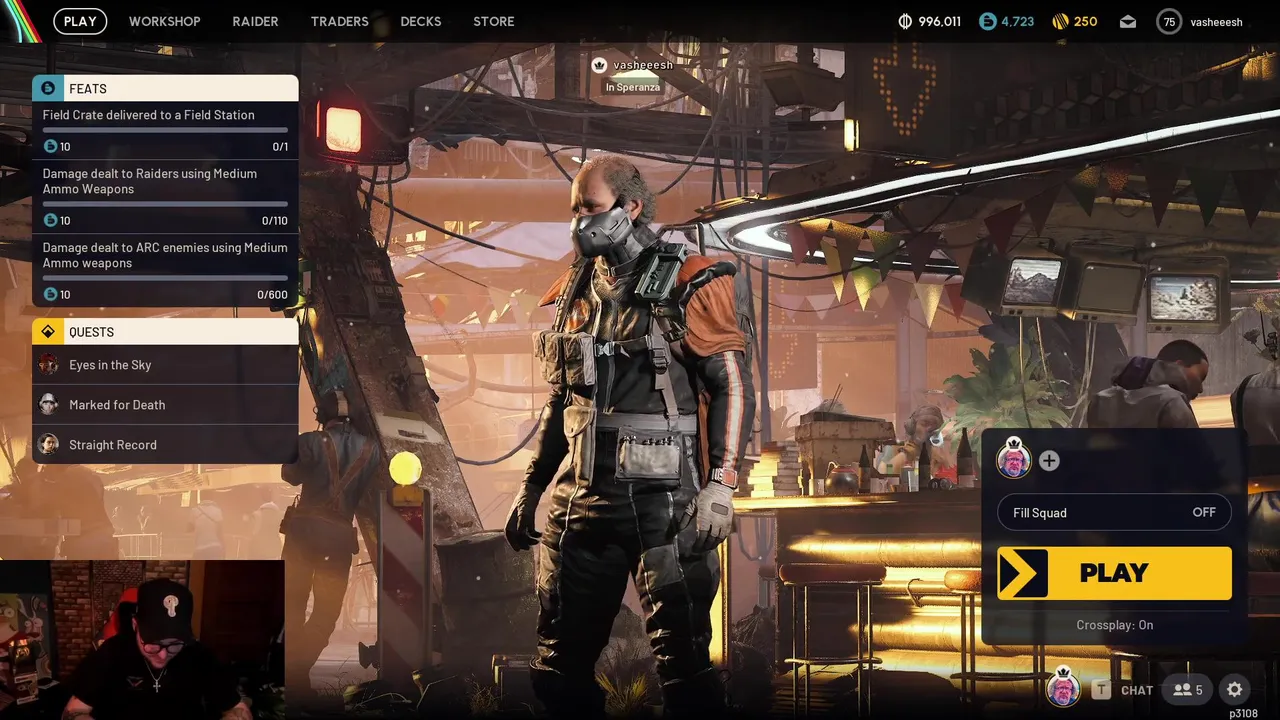This screenshot has height=720, width=1280.
Task: Click the 0/600 feat progress value
Action: 272,295
